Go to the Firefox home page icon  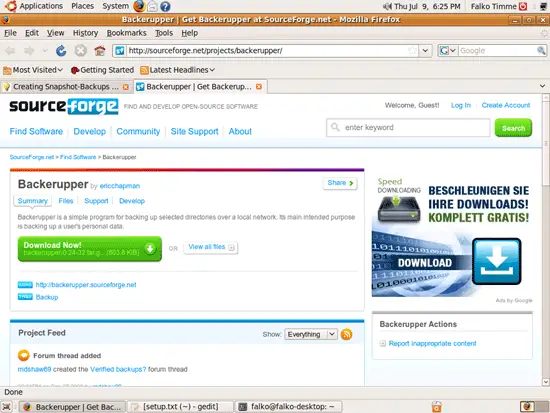pyautogui.click(x=100, y=51)
